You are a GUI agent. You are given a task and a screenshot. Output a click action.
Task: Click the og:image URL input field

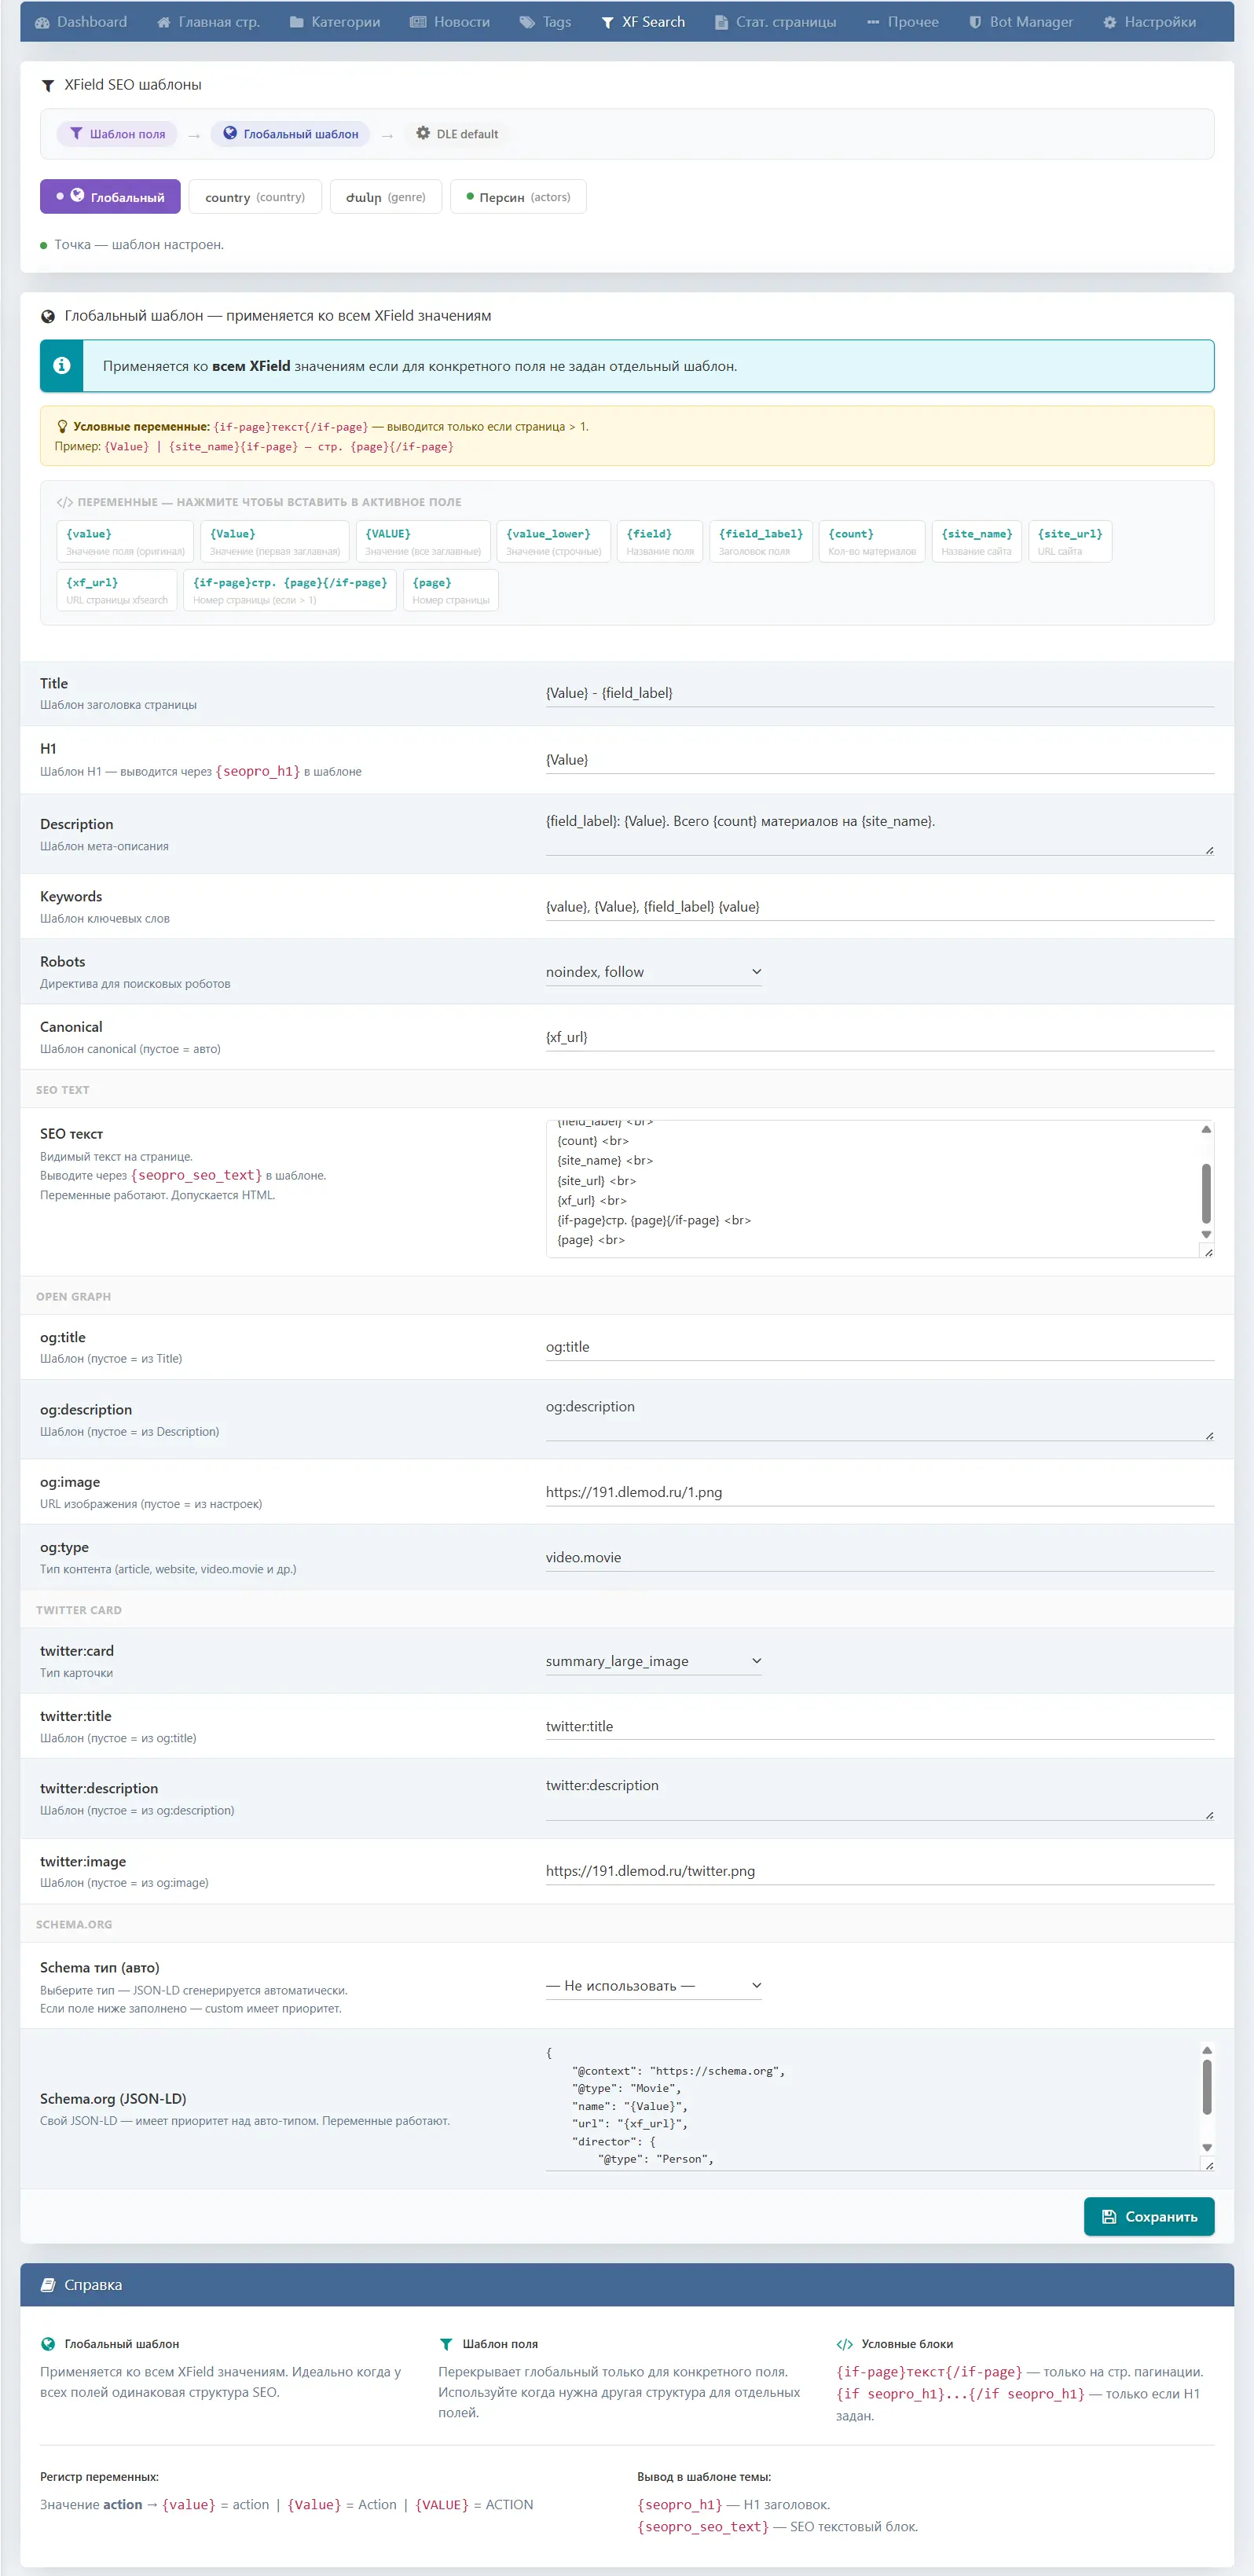coord(879,1492)
